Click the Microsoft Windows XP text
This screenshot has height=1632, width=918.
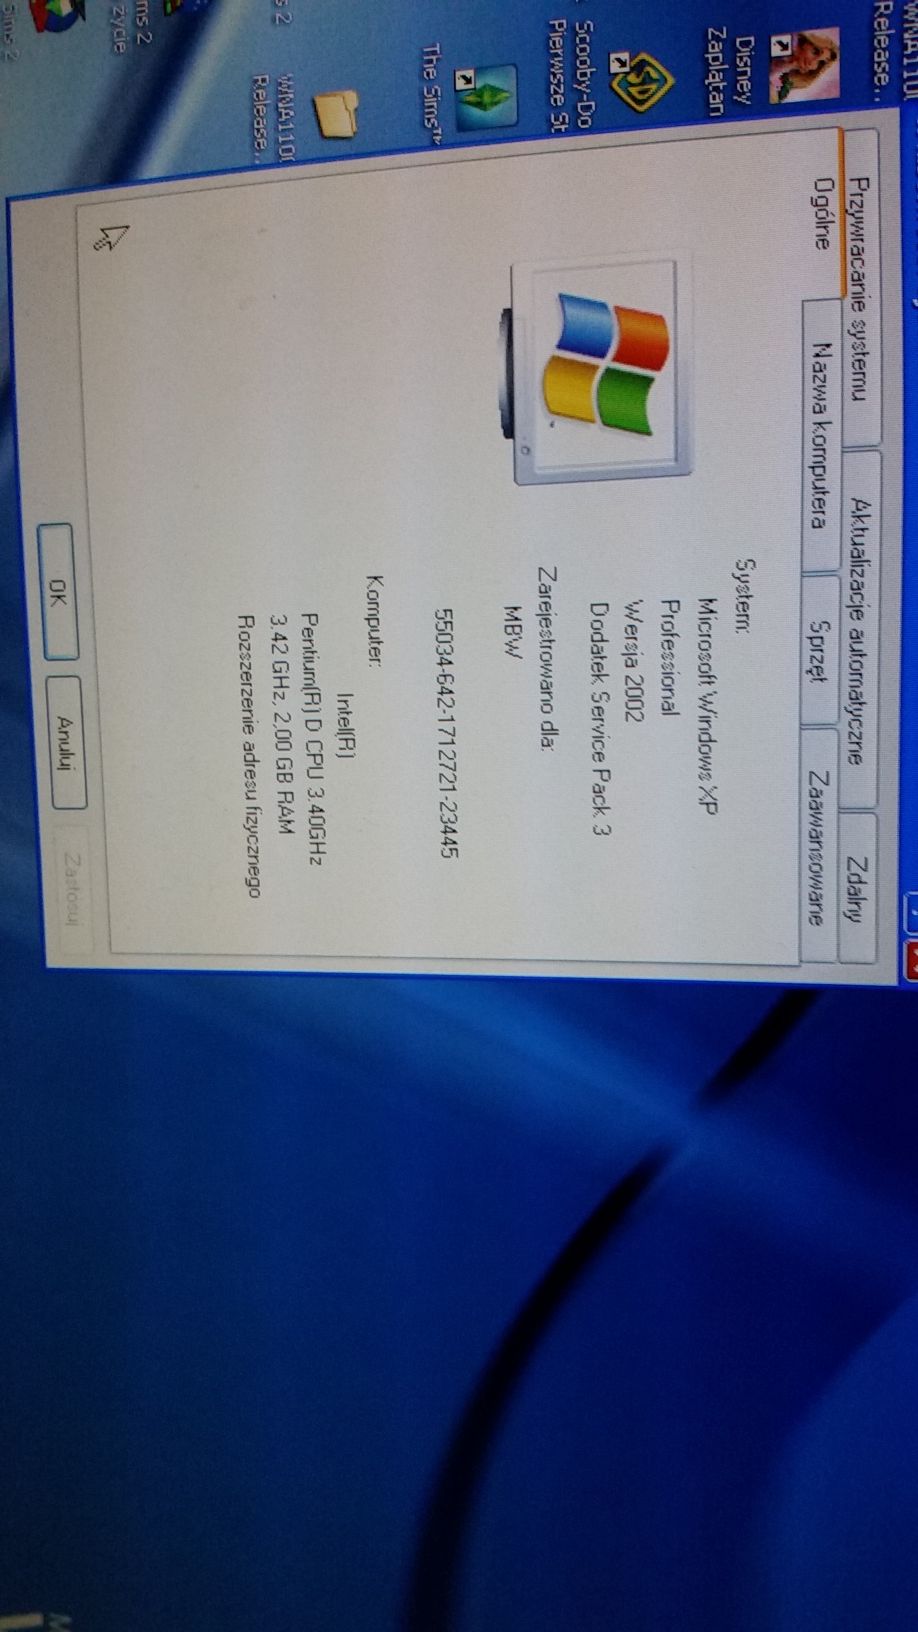(x=707, y=705)
